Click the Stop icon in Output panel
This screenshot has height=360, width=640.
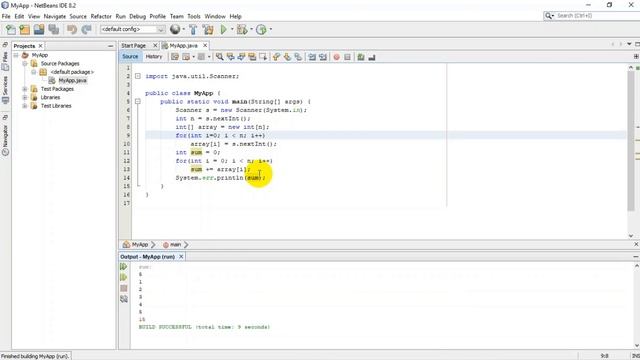[124, 289]
